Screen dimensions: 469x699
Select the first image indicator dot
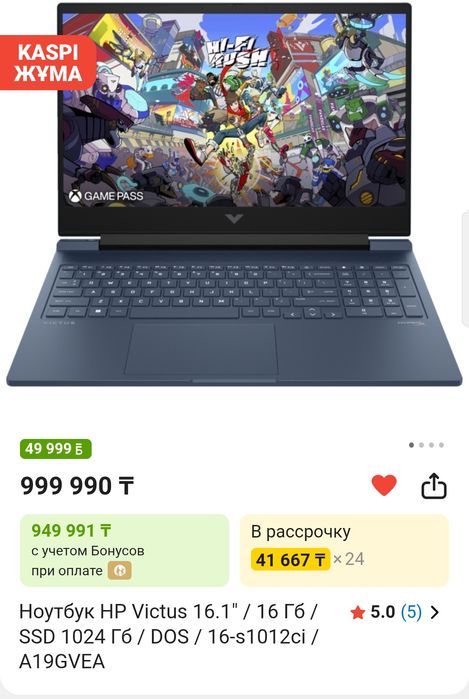[411, 445]
